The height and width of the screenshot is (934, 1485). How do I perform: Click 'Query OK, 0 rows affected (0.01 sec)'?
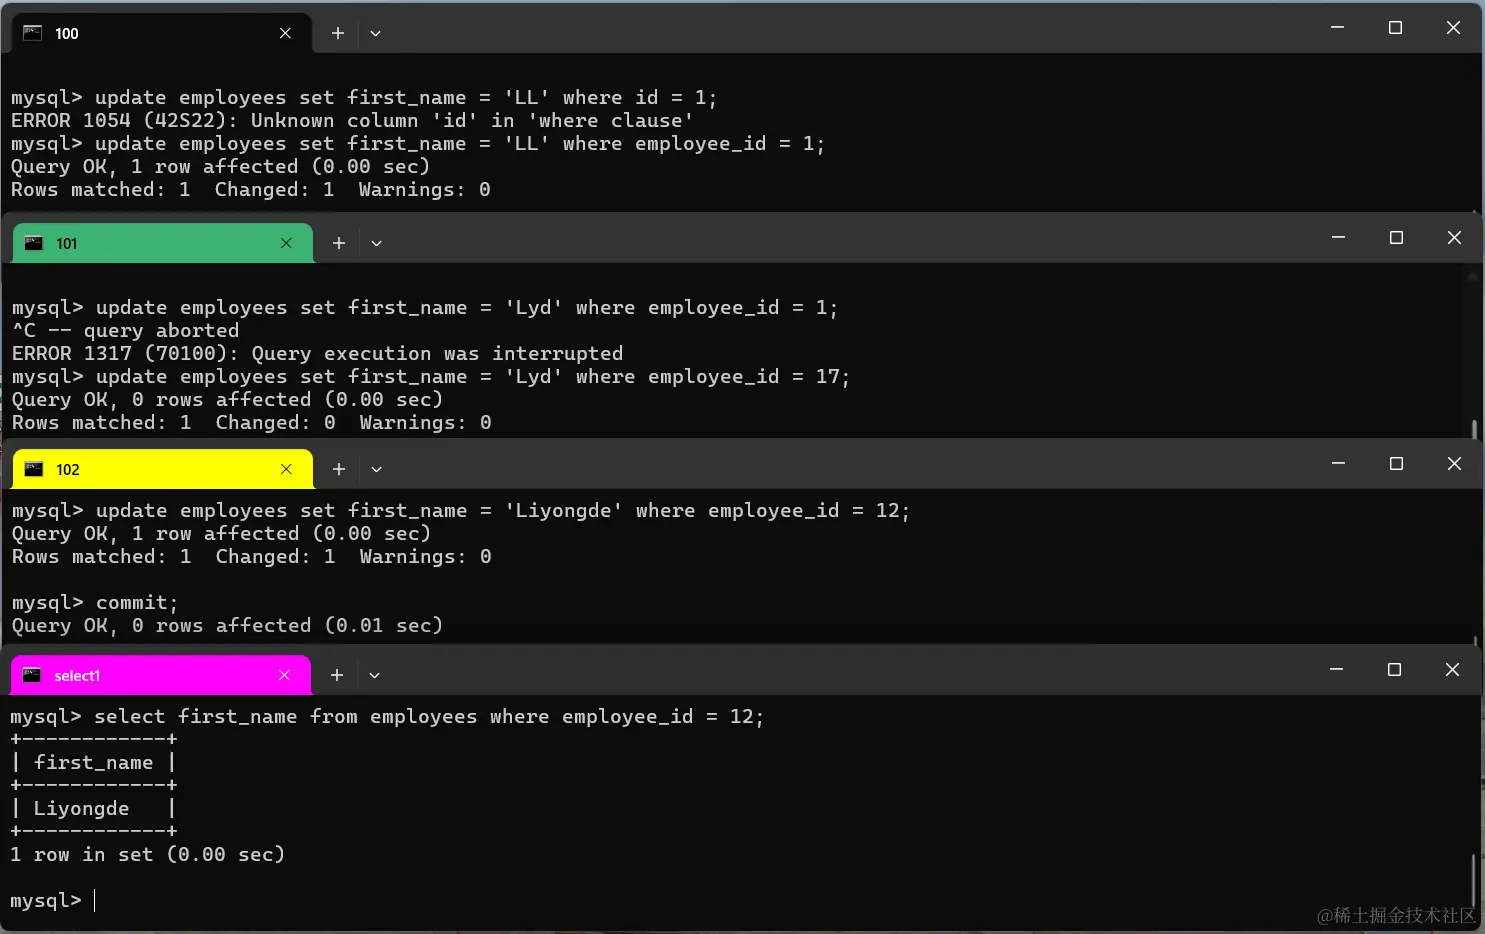tap(227, 625)
